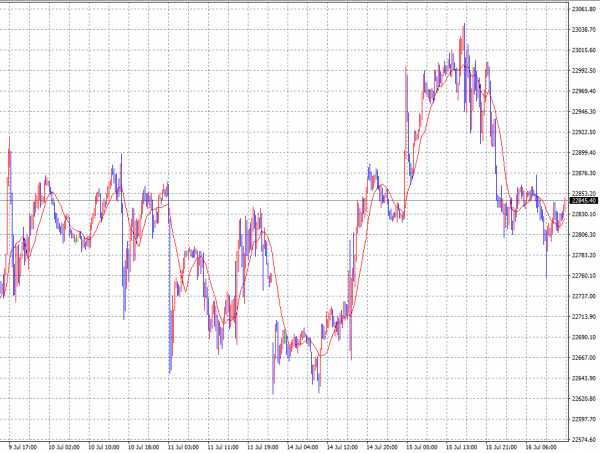Select the 15 Jul 05:00 time label
The width and height of the screenshot is (600, 453).
click(423, 447)
